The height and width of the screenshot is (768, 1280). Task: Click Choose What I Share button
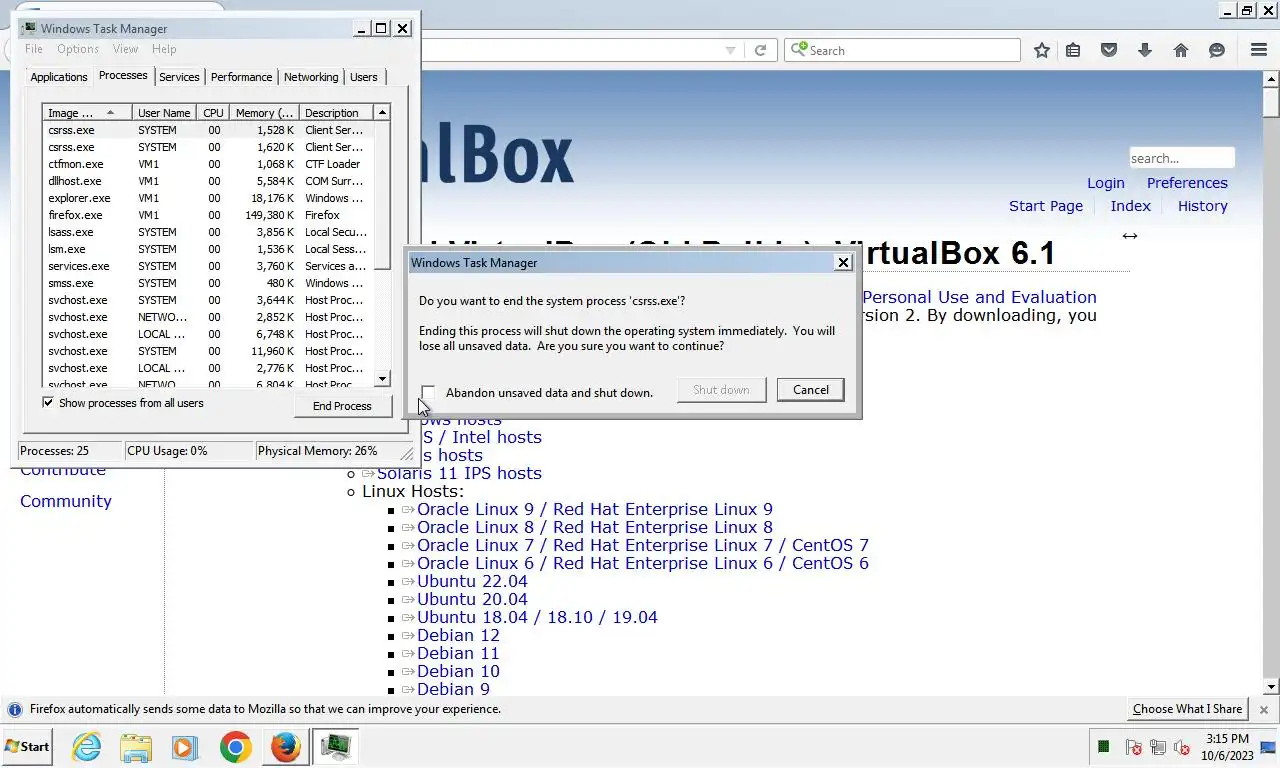coord(1187,709)
